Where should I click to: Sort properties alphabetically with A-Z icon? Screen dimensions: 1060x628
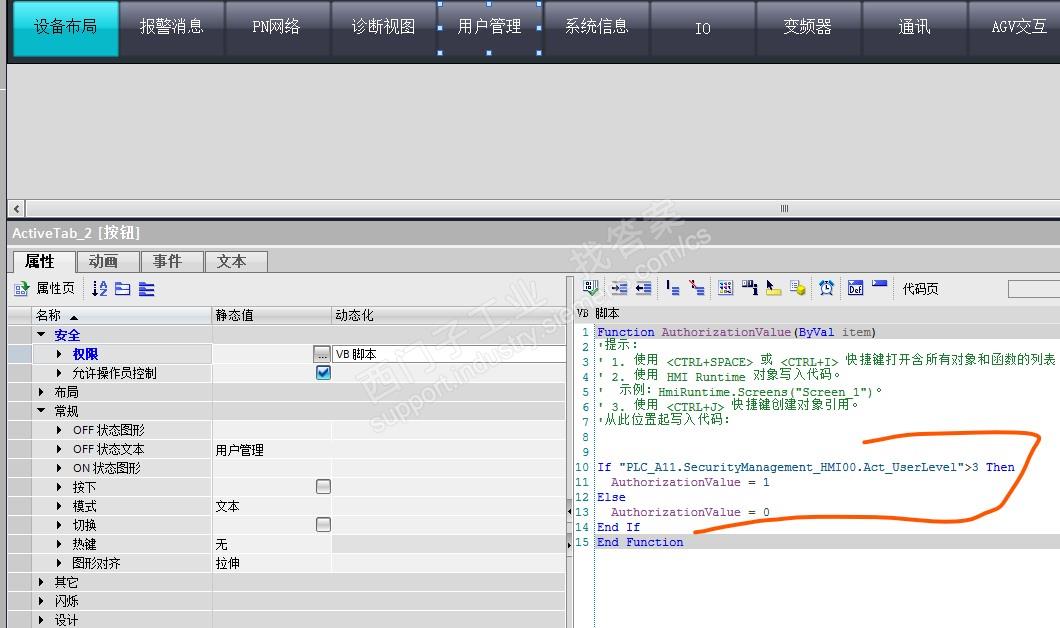coord(99,289)
